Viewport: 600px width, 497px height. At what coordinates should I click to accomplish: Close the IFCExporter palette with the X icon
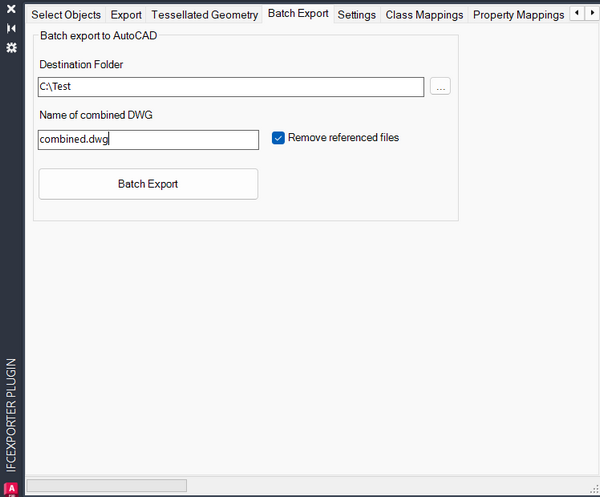pyautogui.click(x=11, y=8)
